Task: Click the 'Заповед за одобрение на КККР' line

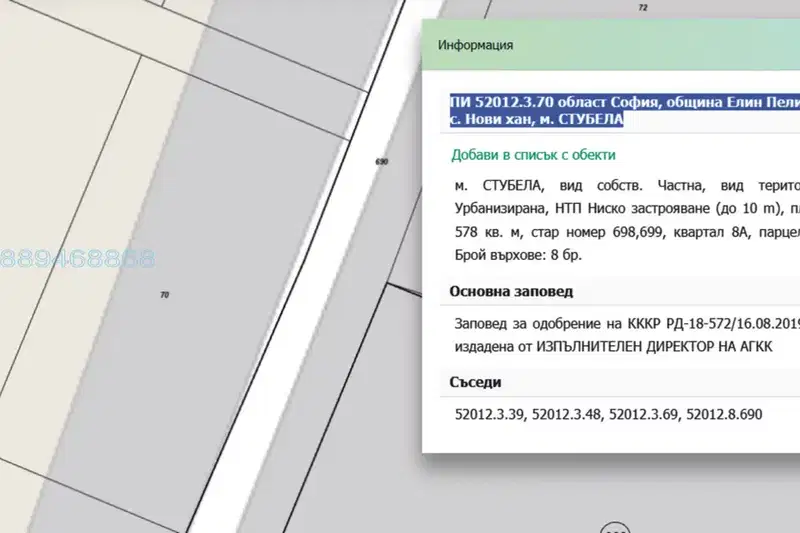Action: 627,324
